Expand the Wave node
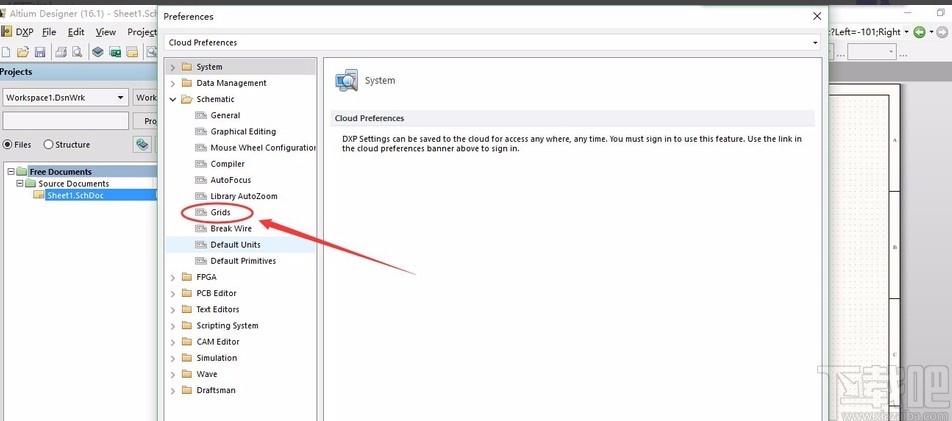This screenshot has height=421, width=952. click(x=173, y=374)
